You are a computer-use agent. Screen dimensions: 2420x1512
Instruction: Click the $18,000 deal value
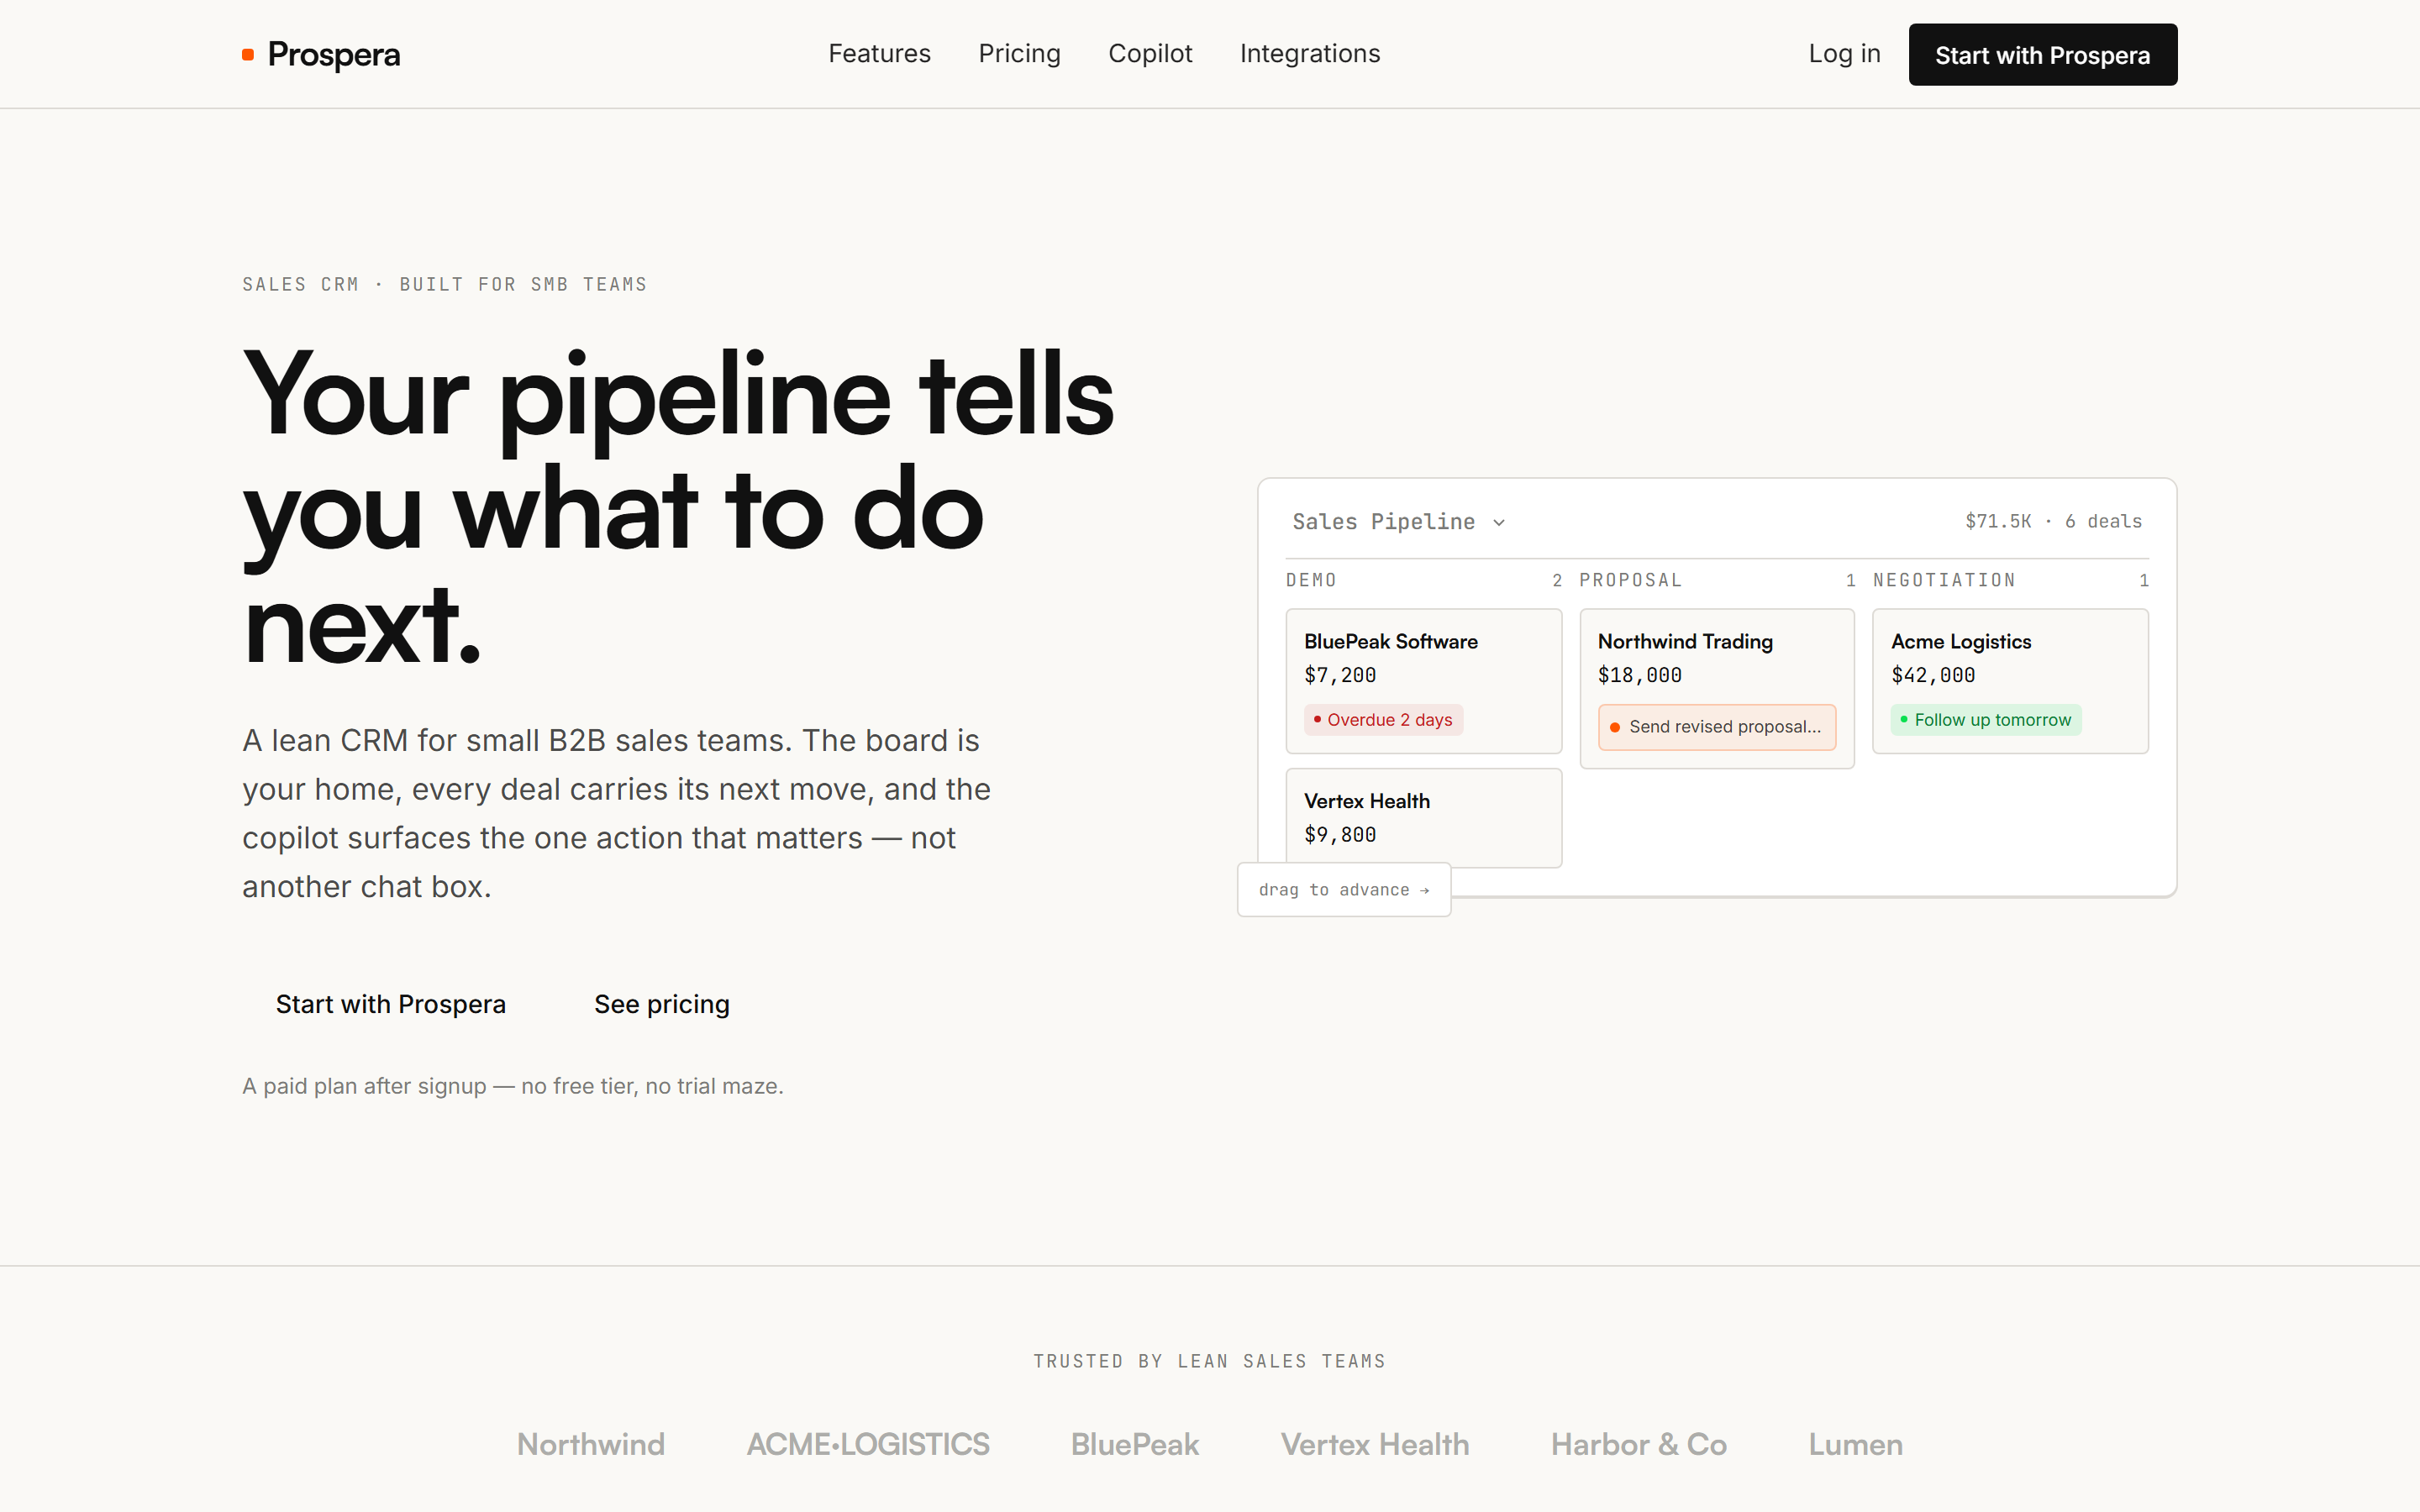[x=1639, y=675]
